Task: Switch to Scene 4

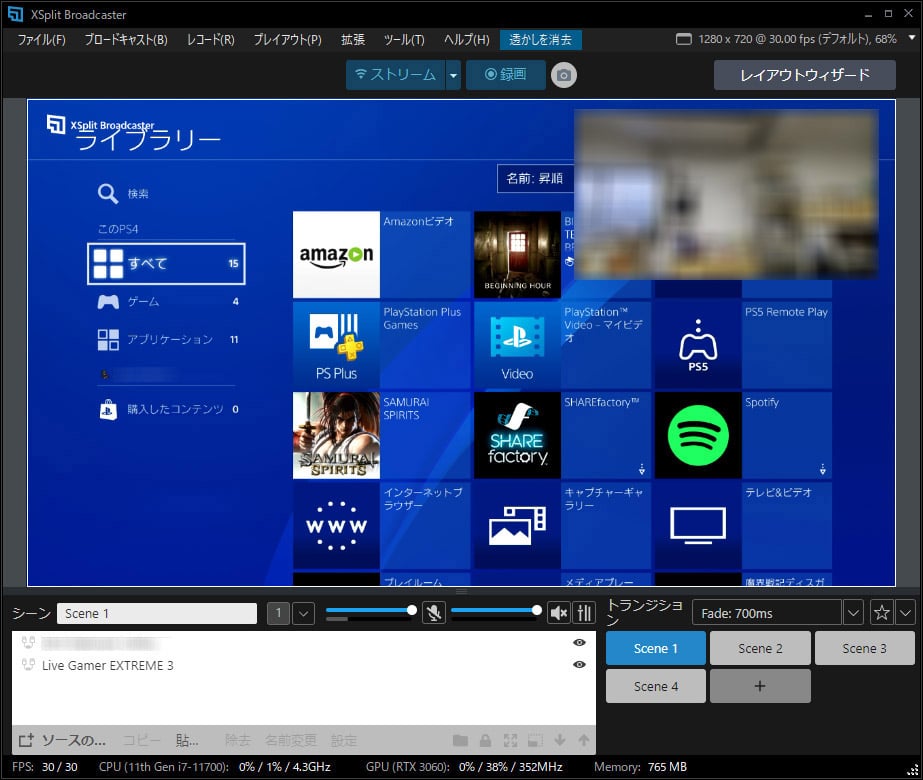Action: (x=656, y=686)
